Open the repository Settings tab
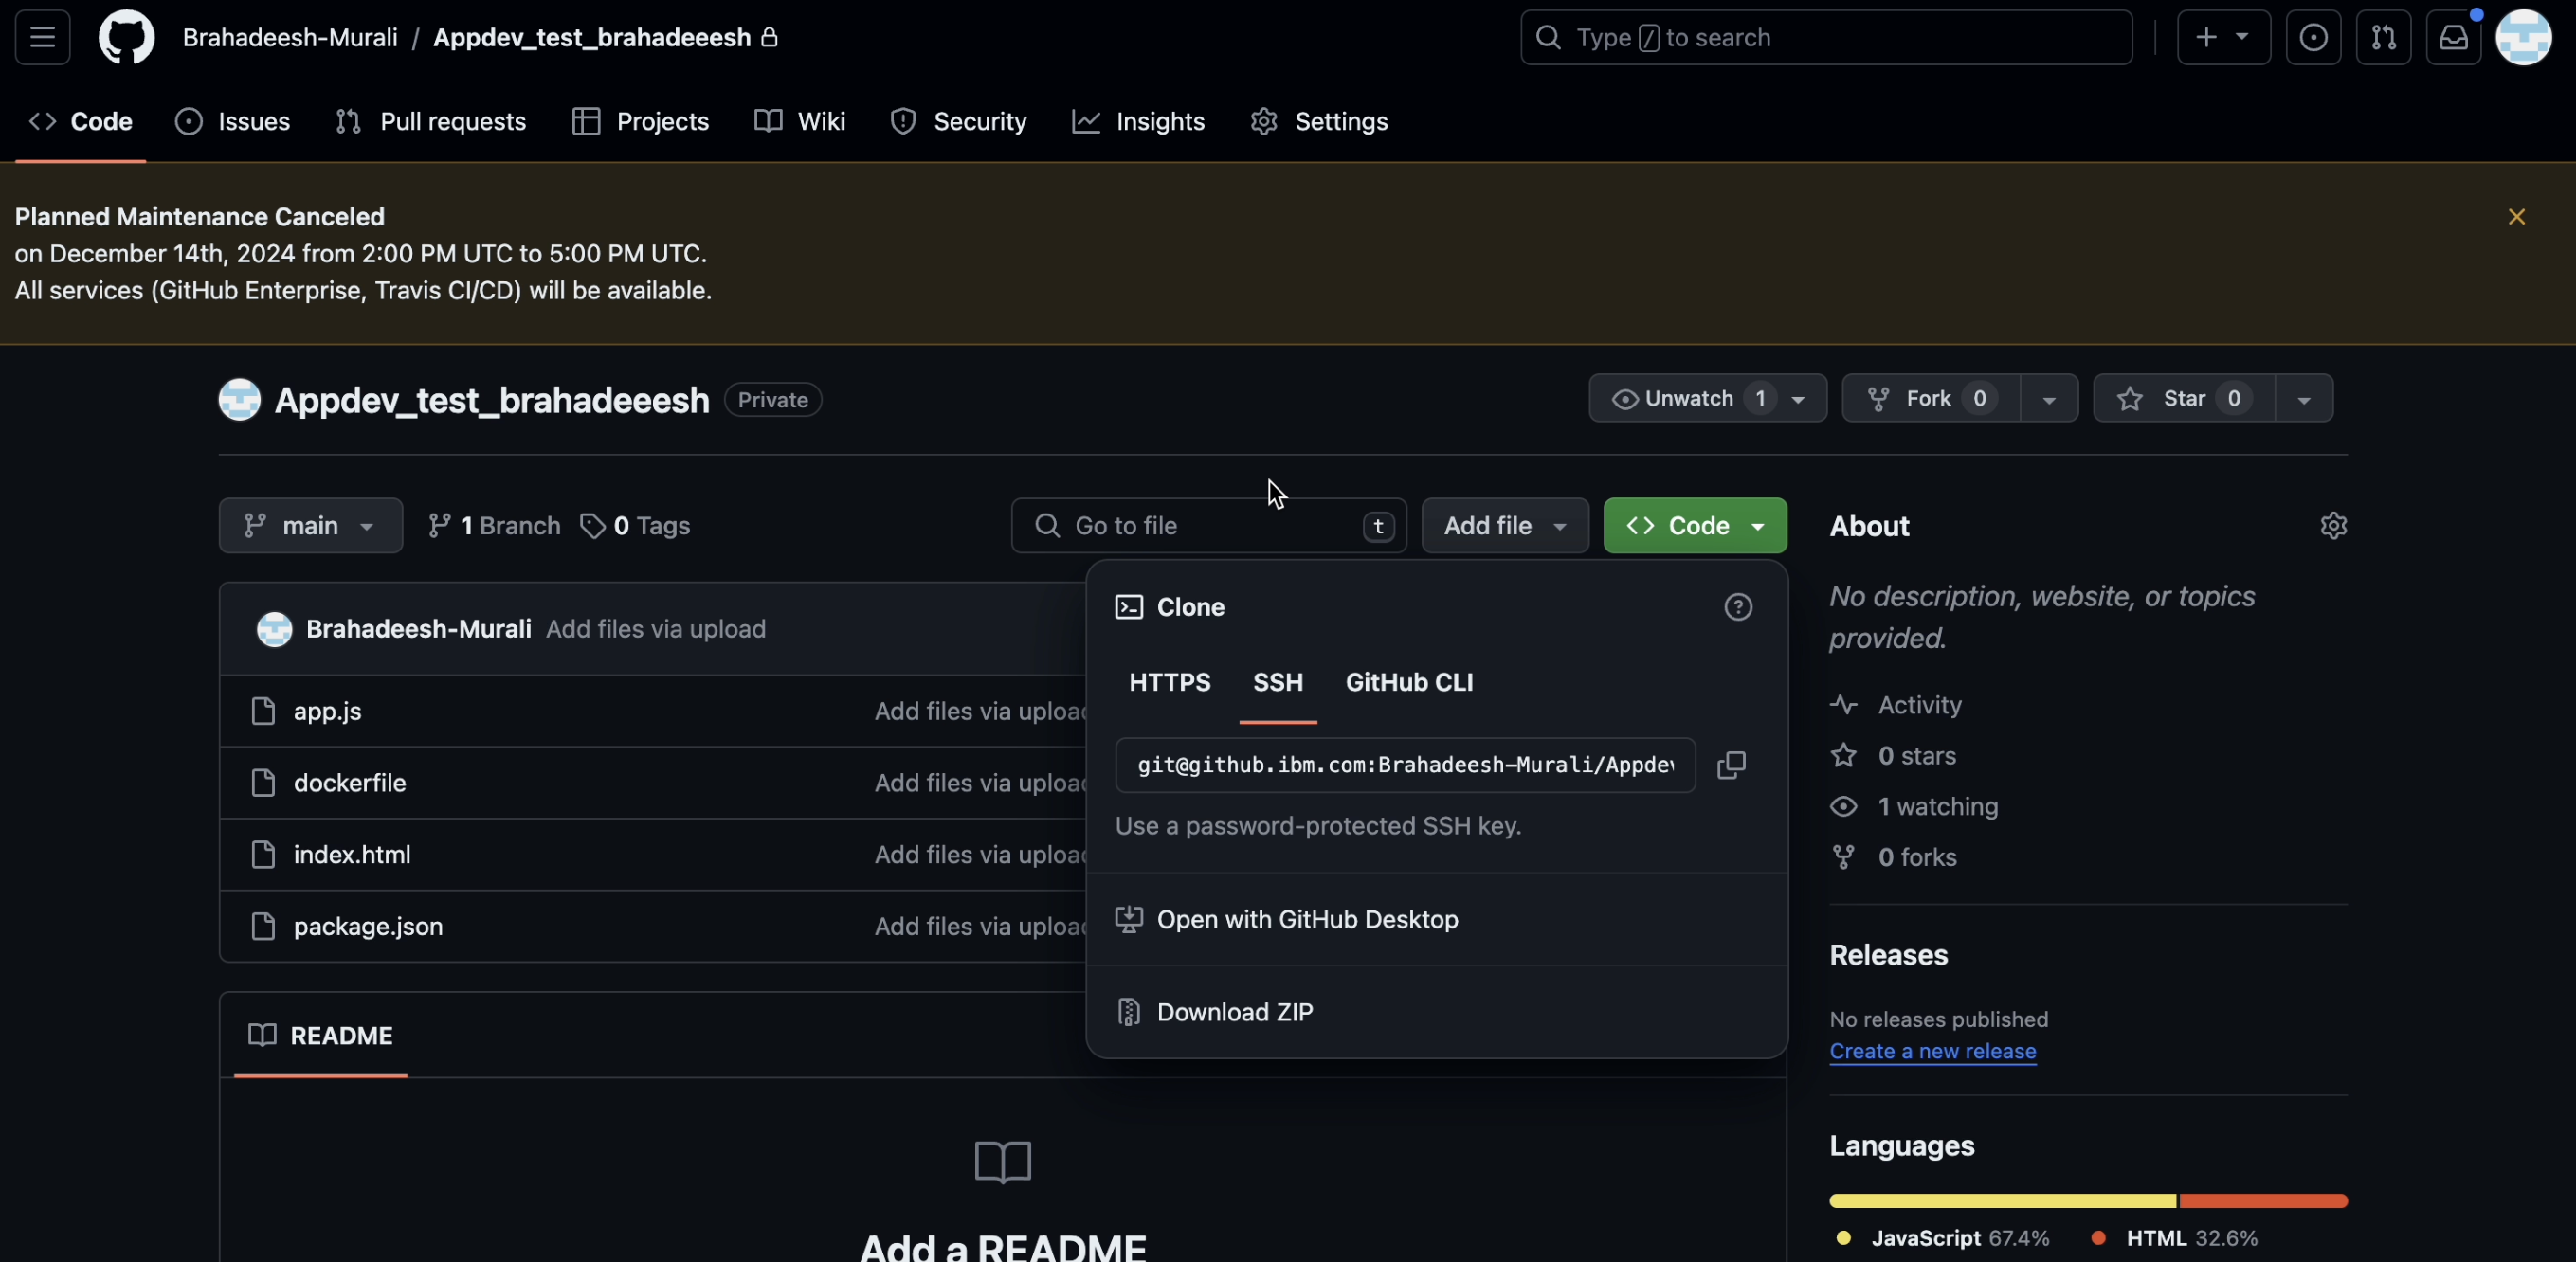 click(x=1319, y=121)
